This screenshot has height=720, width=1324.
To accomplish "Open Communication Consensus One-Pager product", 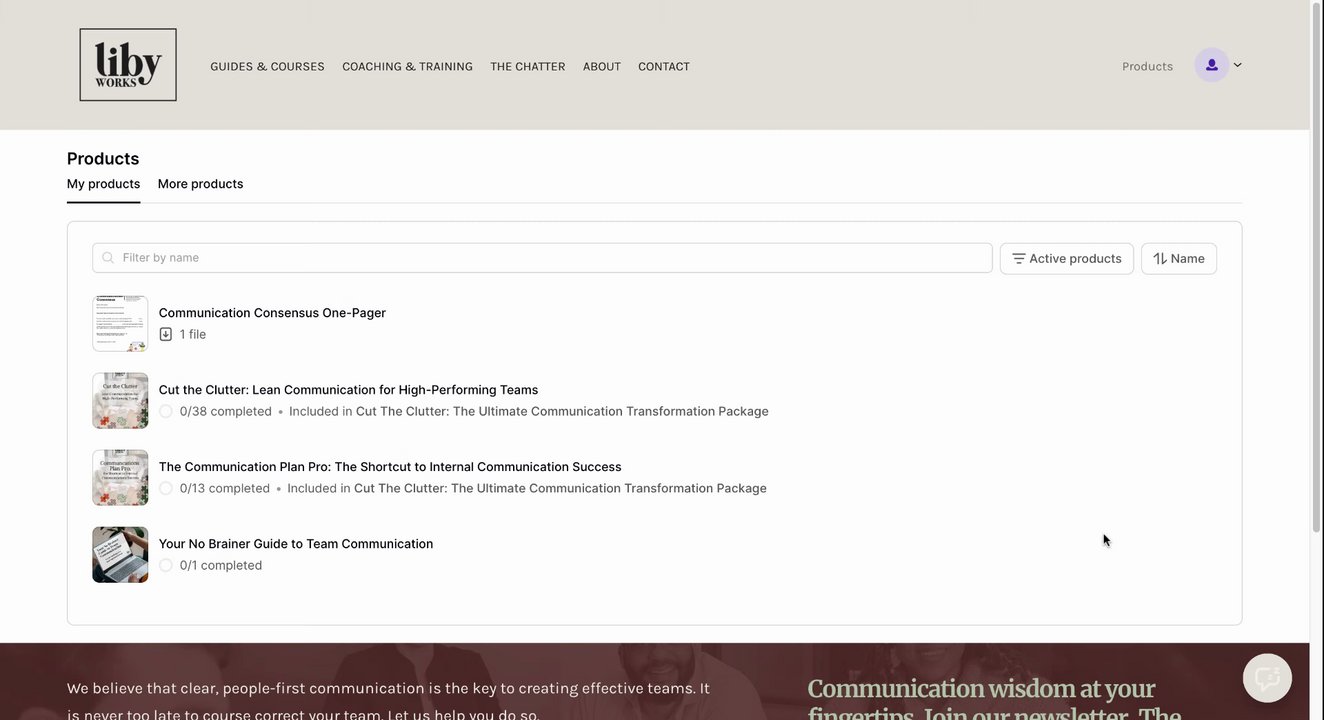I will pyautogui.click(x=272, y=313).
